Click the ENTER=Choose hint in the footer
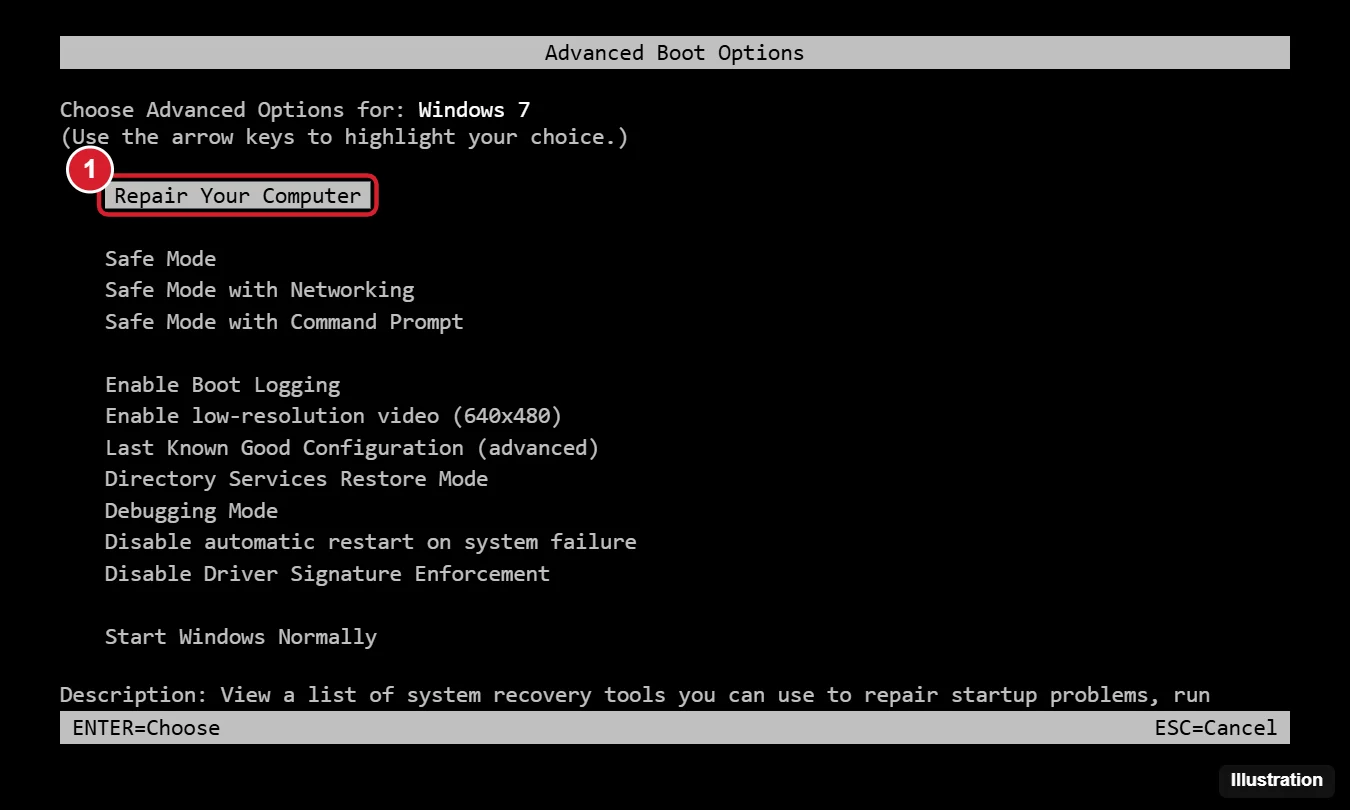Image resolution: width=1350 pixels, height=810 pixels. point(146,728)
